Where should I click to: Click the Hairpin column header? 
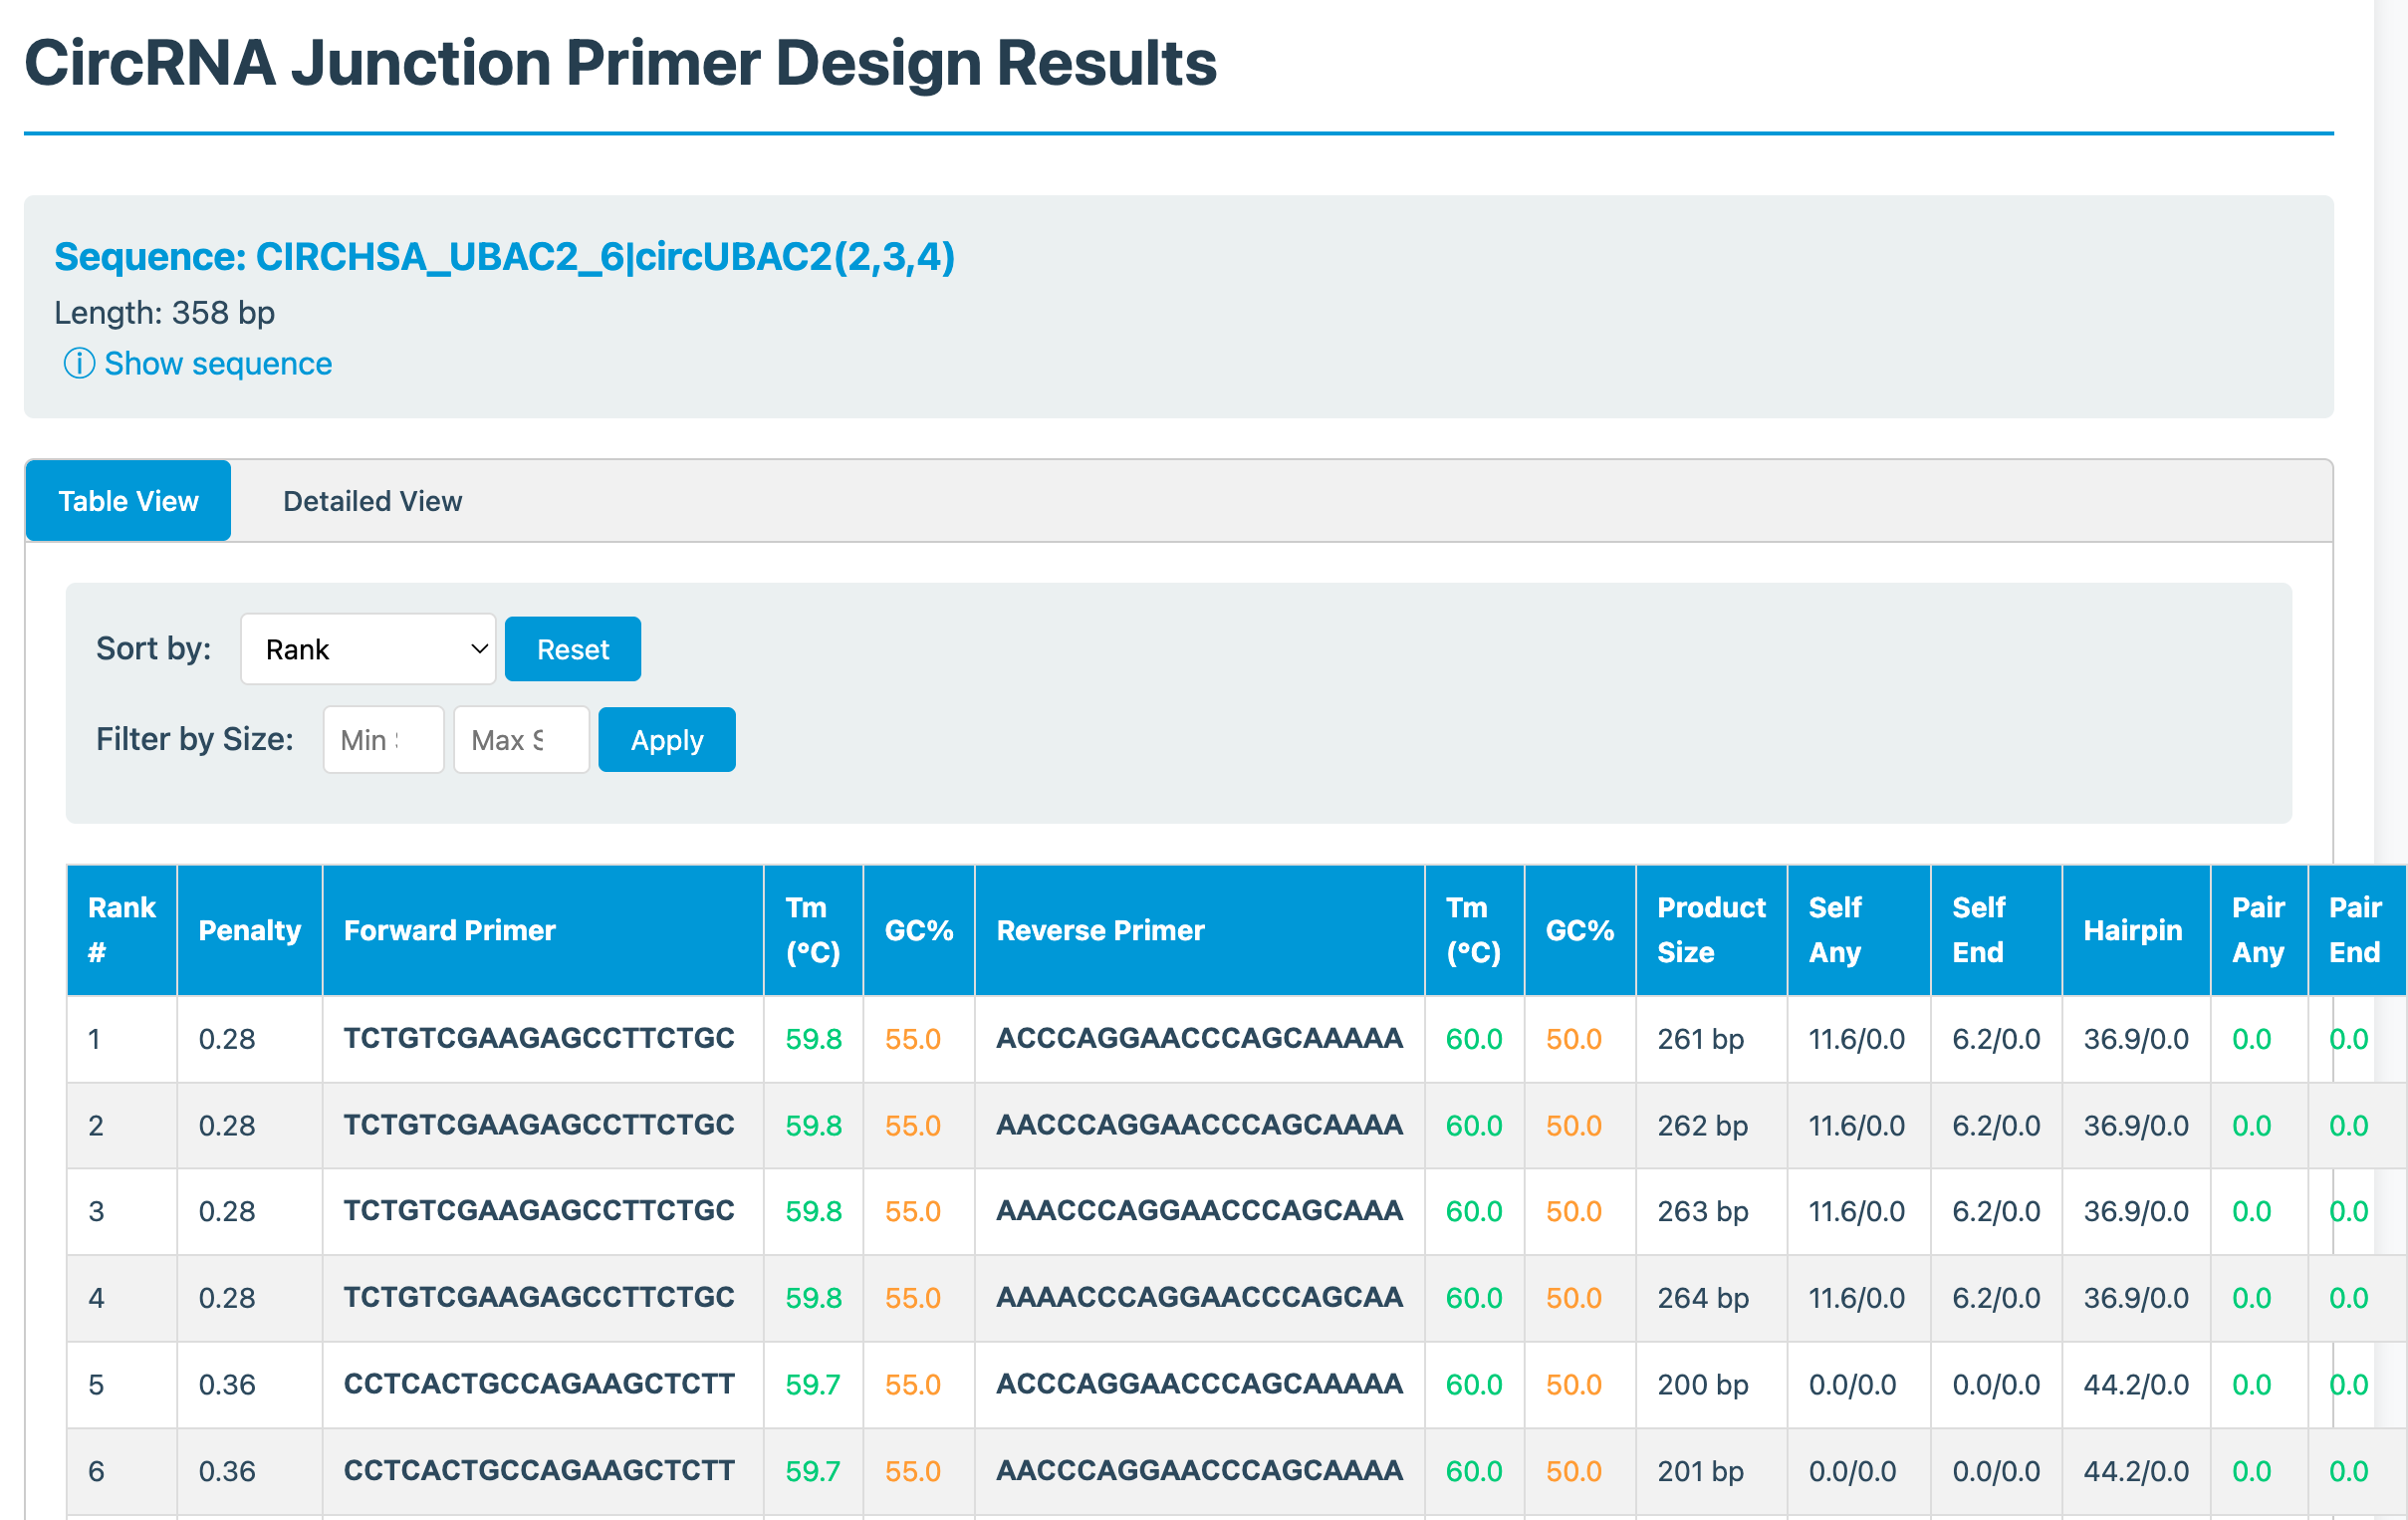point(2132,930)
